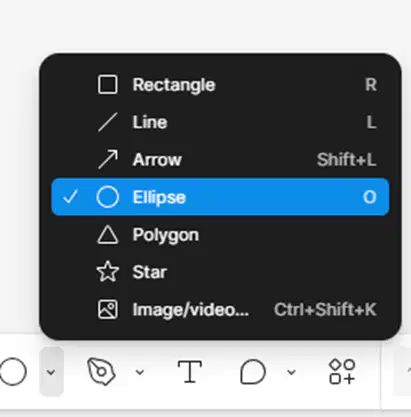The image size is (411, 417).
Task: Choose the Arrow tool icon
Action: pyautogui.click(x=108, y=159)
